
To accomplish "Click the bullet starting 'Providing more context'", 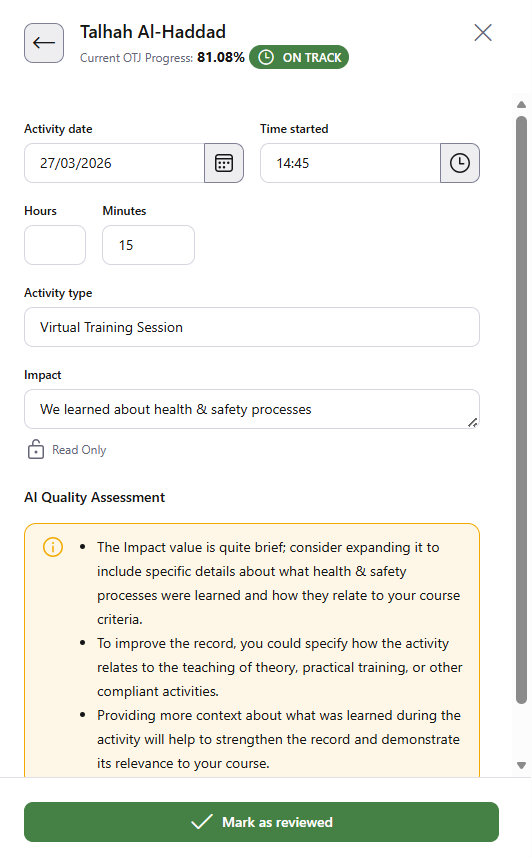I will 279,739.
